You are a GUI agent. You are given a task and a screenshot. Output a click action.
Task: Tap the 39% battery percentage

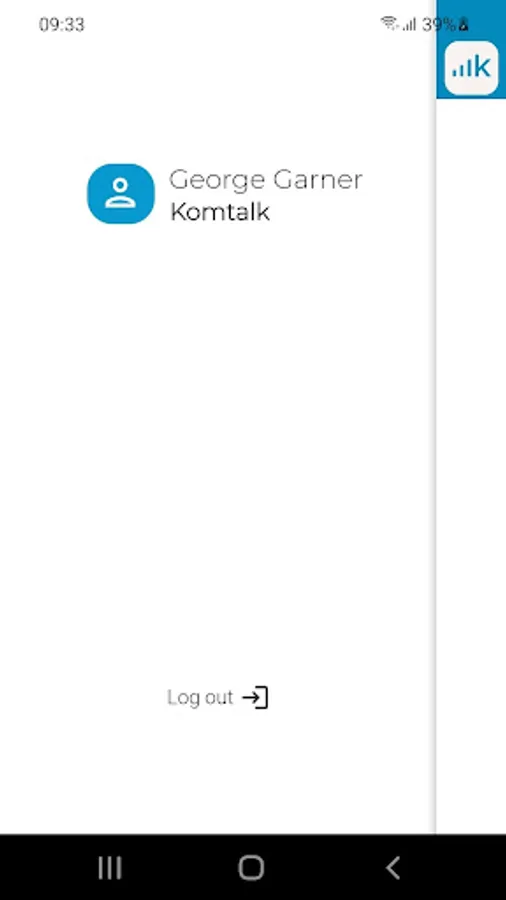(x=439, y=25)
